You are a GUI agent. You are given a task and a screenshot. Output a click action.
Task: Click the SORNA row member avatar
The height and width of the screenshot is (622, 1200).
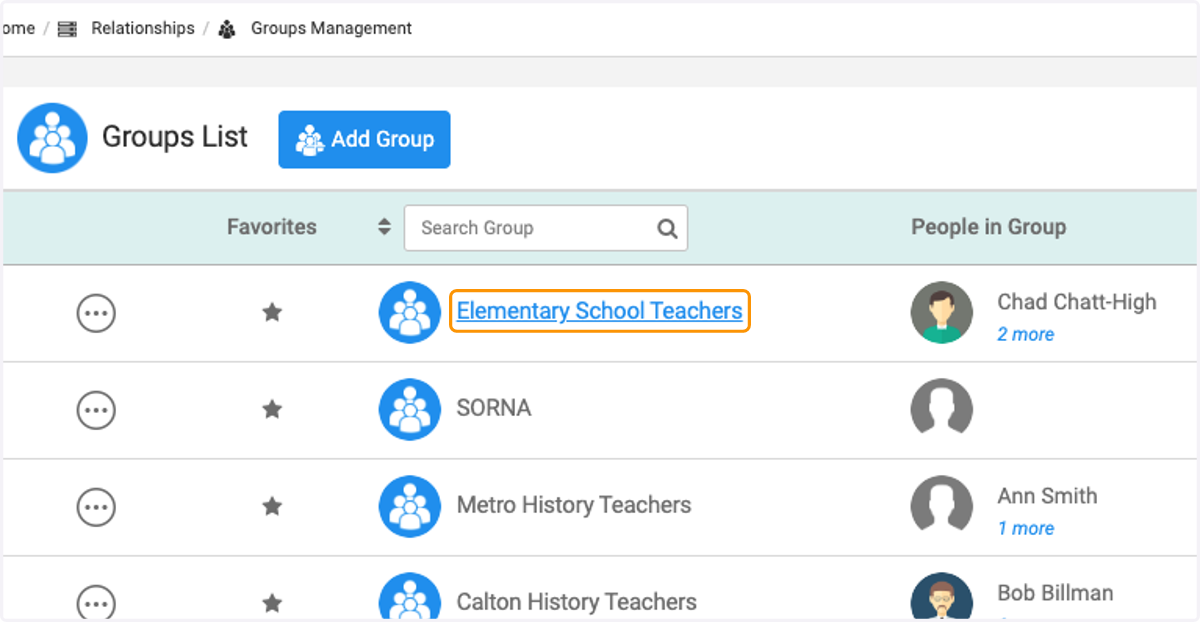pyautogui.click(x=942, y=409)
